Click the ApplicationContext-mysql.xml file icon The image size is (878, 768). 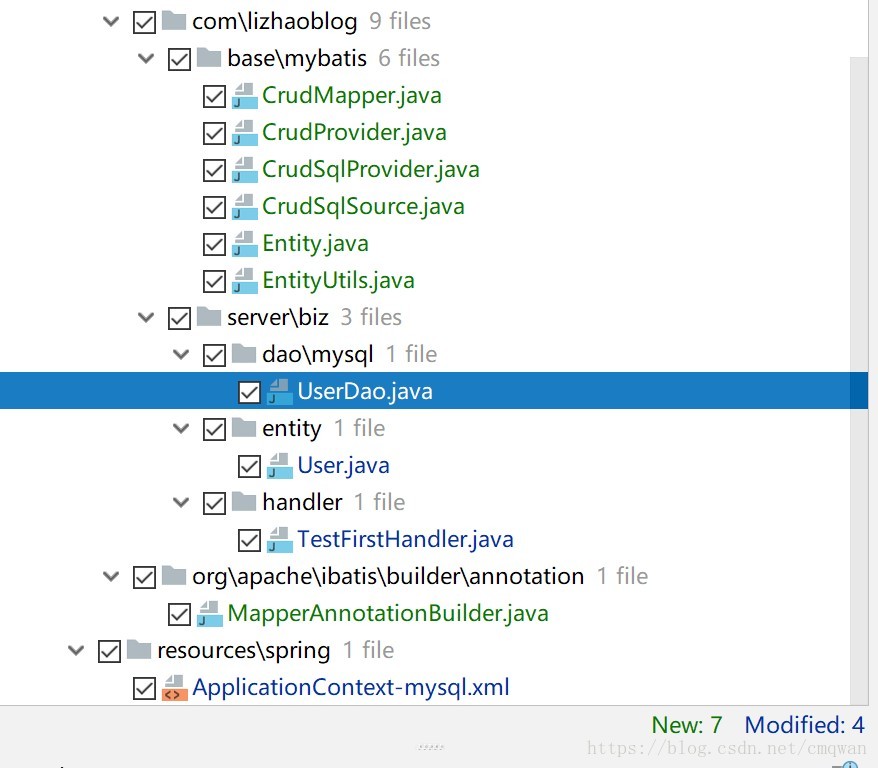point(174,689)
